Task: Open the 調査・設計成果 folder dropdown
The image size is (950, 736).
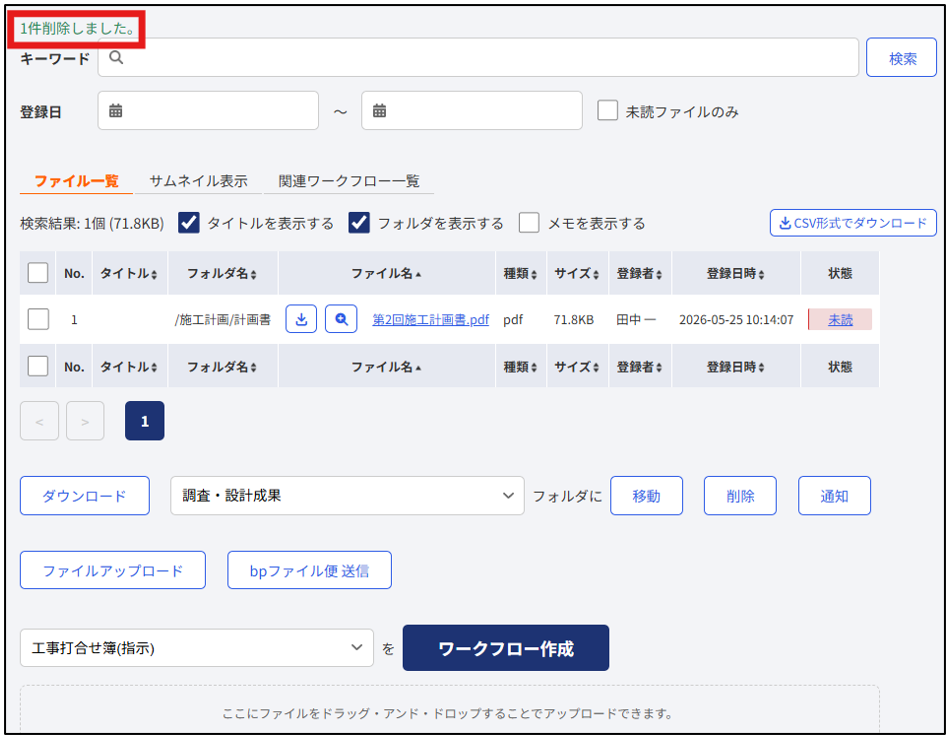Action: (x=347, y=496)
